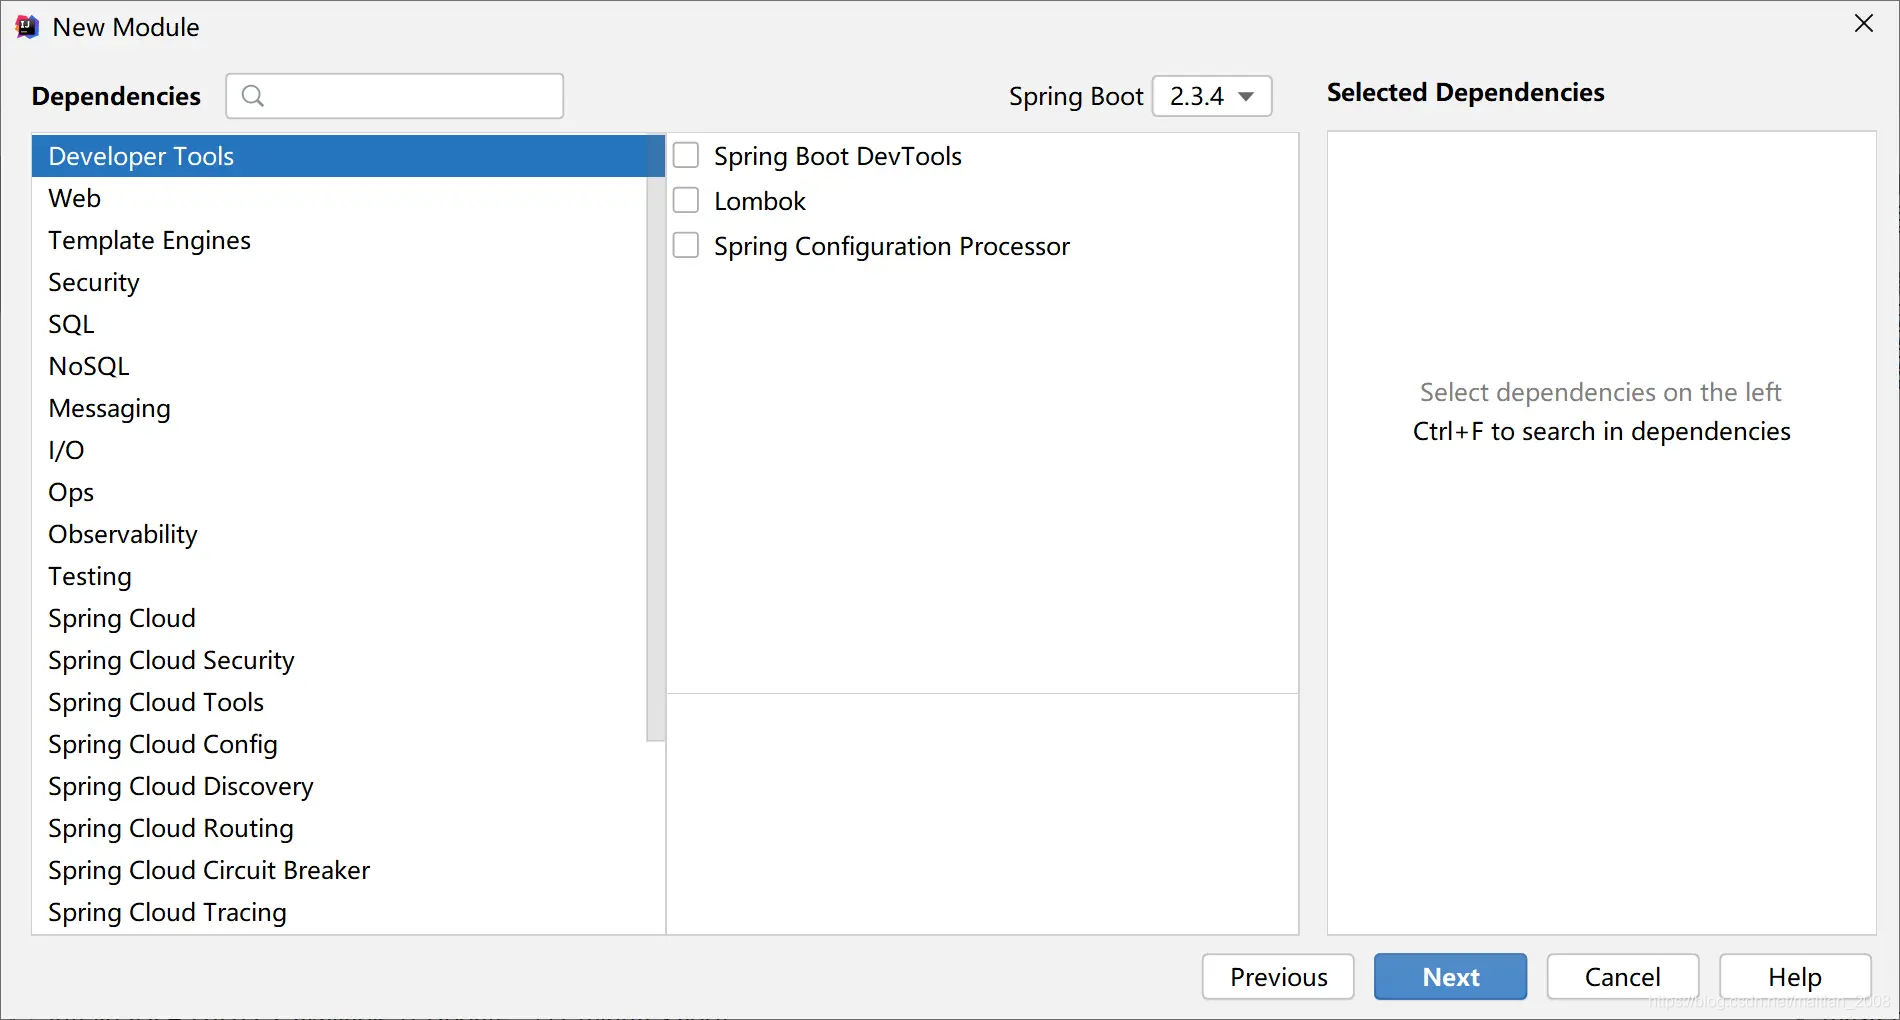Select the Spring Cloud category
This screenshot has height=1020, width=1900.
(340, 618)
